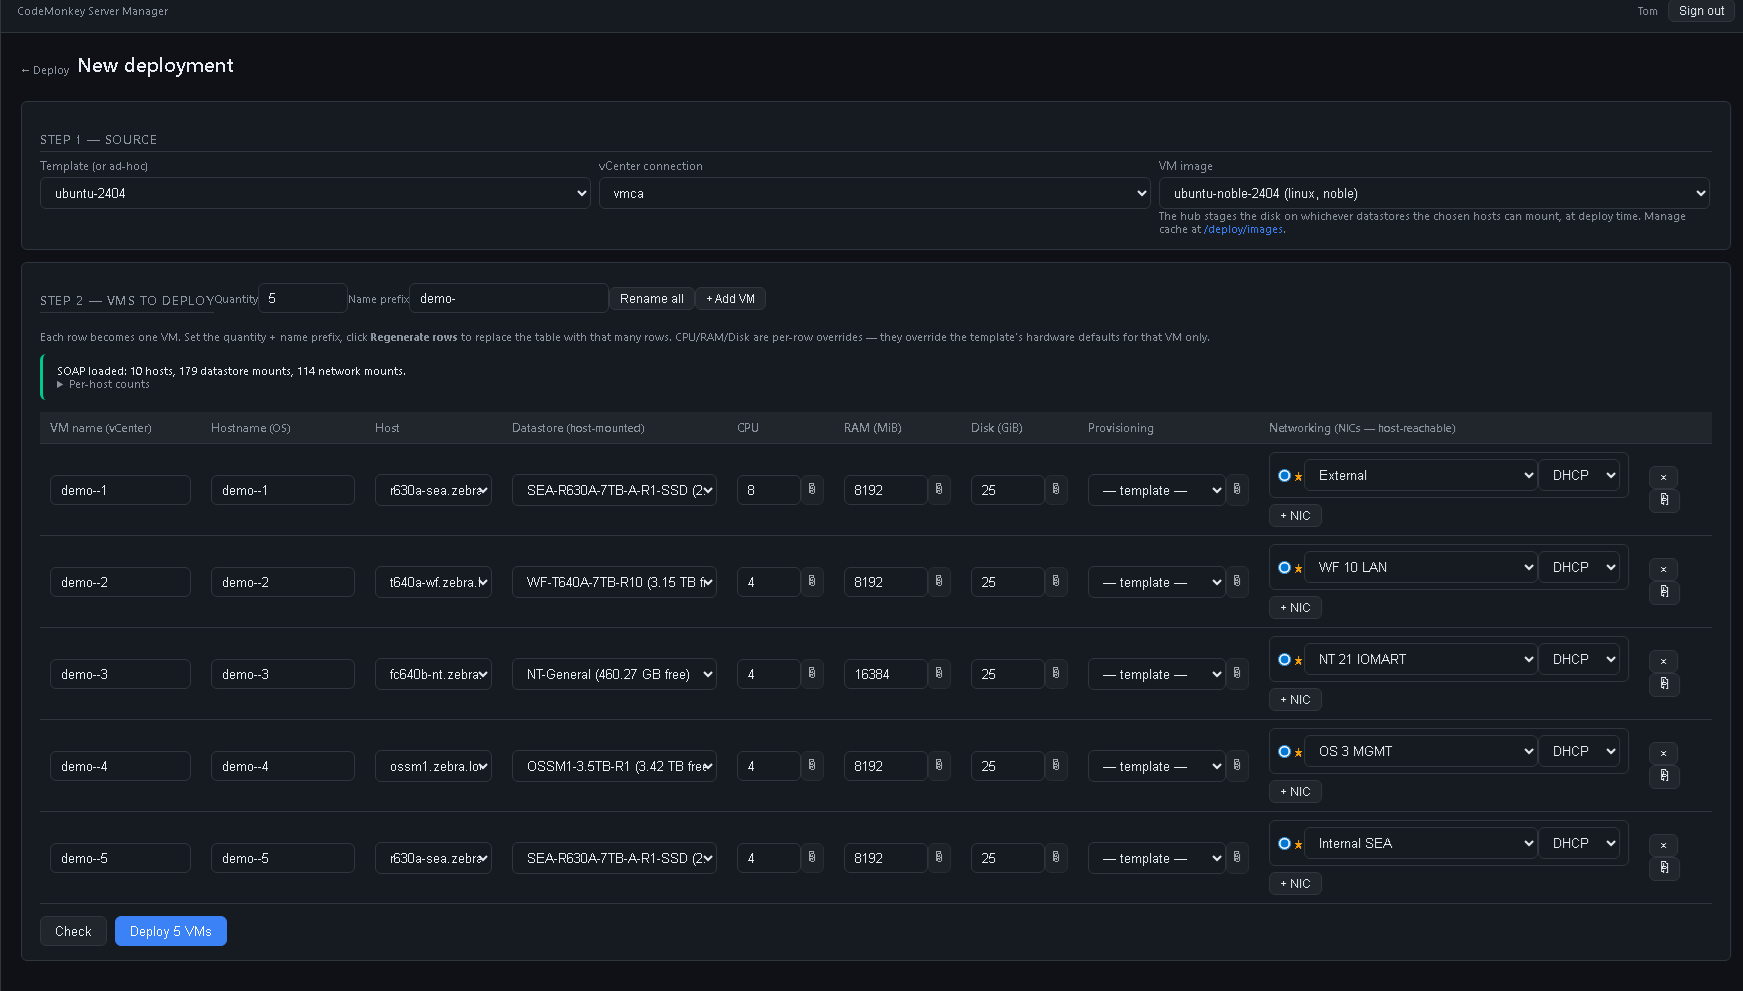Open the OS 3 MGMT network dropdown

tap(1420, 752)
